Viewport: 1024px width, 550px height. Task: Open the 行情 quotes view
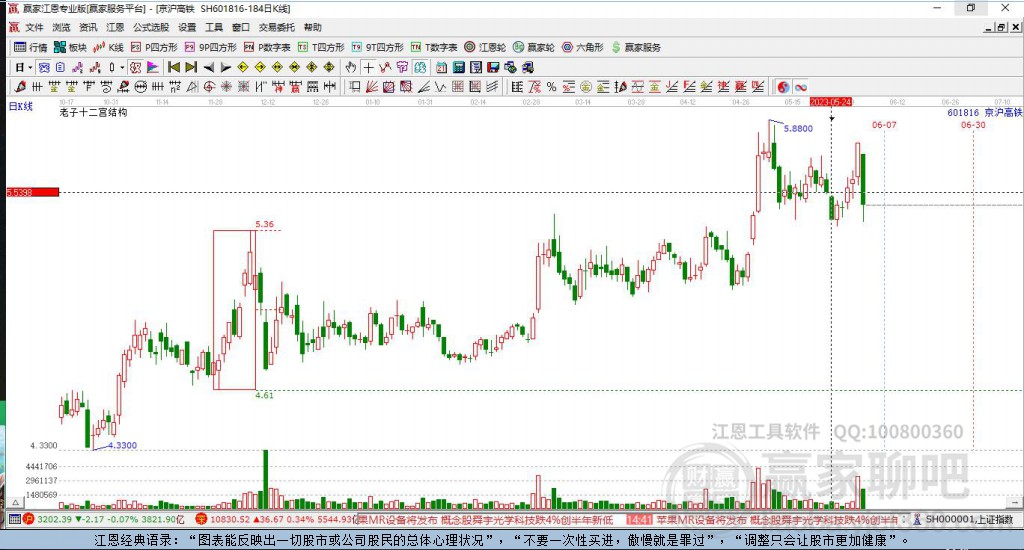point(31,47)
